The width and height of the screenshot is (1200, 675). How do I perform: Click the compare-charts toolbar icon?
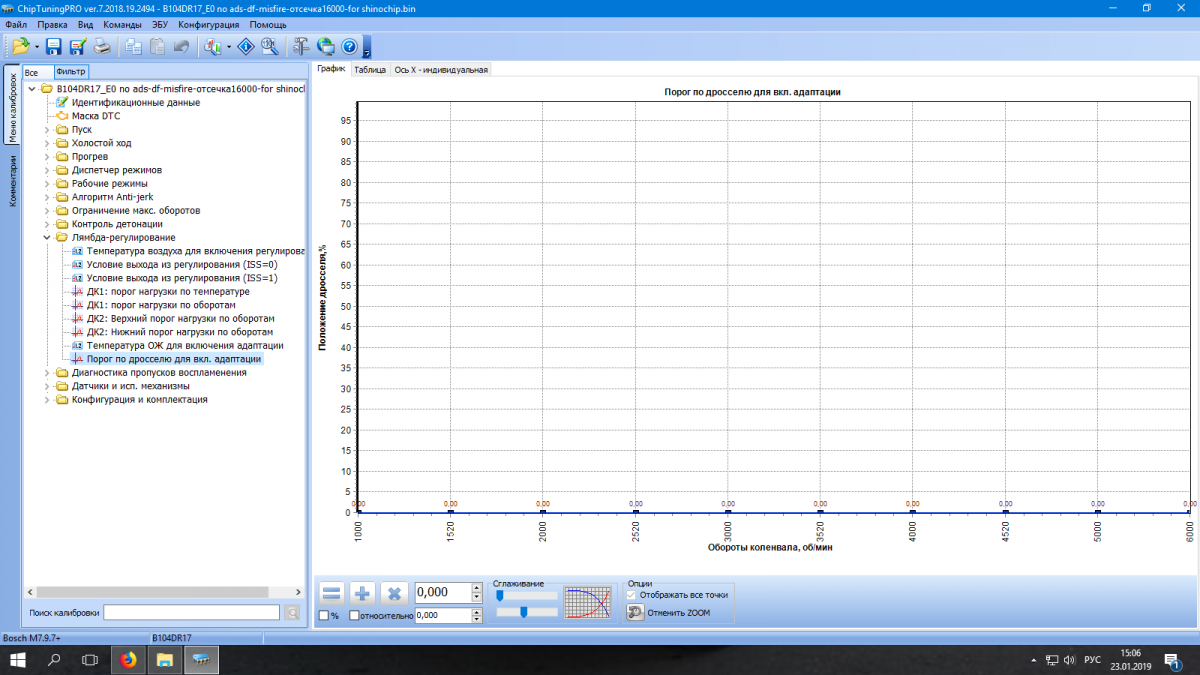click(212, 46)
